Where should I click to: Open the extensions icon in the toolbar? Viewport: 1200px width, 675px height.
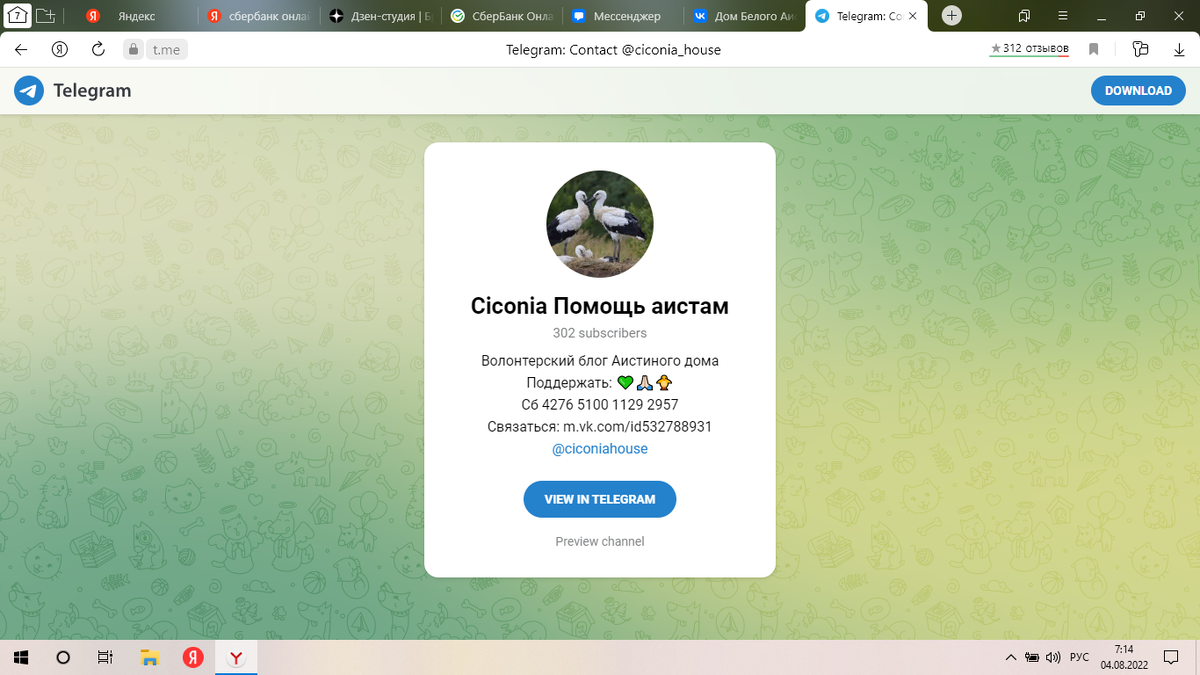[x=1140, y=49]
